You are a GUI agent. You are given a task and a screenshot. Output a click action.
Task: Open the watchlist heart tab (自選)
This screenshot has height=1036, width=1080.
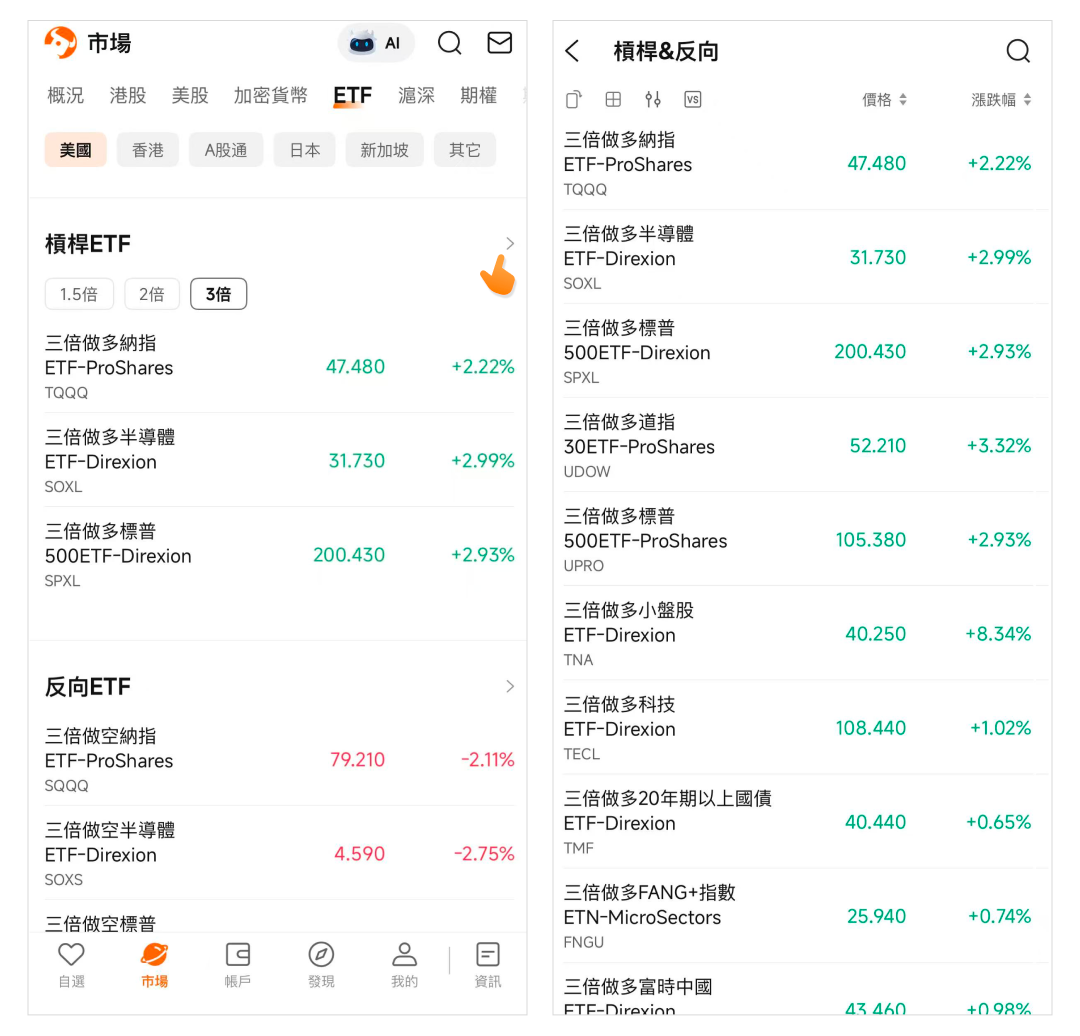[71, 964]
